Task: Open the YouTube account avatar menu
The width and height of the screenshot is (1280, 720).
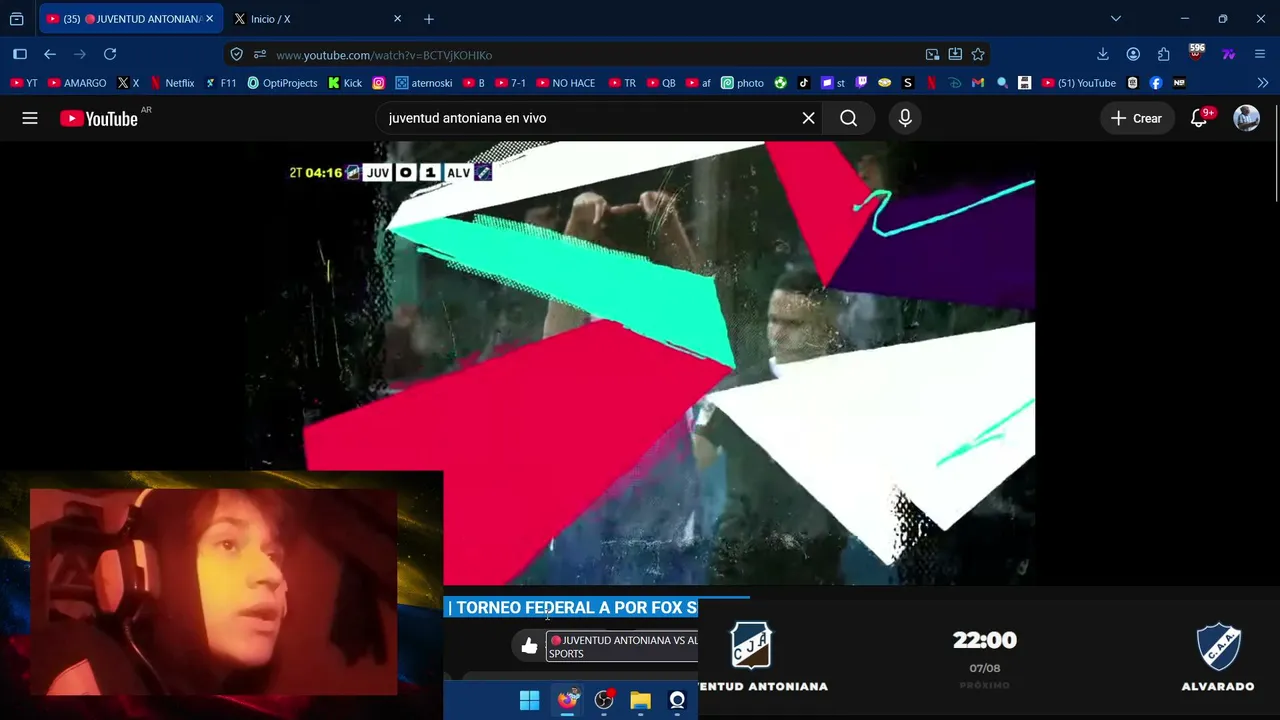Action: click(x=1246, y=118)
